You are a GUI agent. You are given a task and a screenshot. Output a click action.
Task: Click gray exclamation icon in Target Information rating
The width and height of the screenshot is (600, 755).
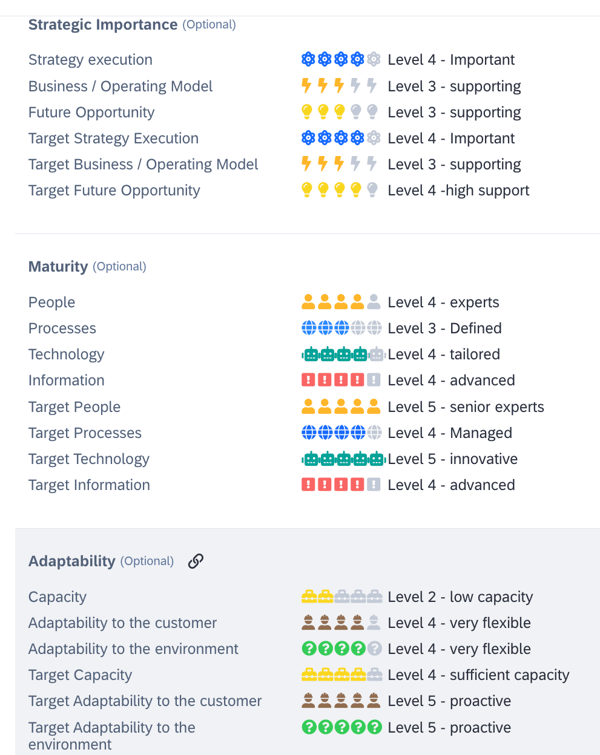[x=374, y=485]
